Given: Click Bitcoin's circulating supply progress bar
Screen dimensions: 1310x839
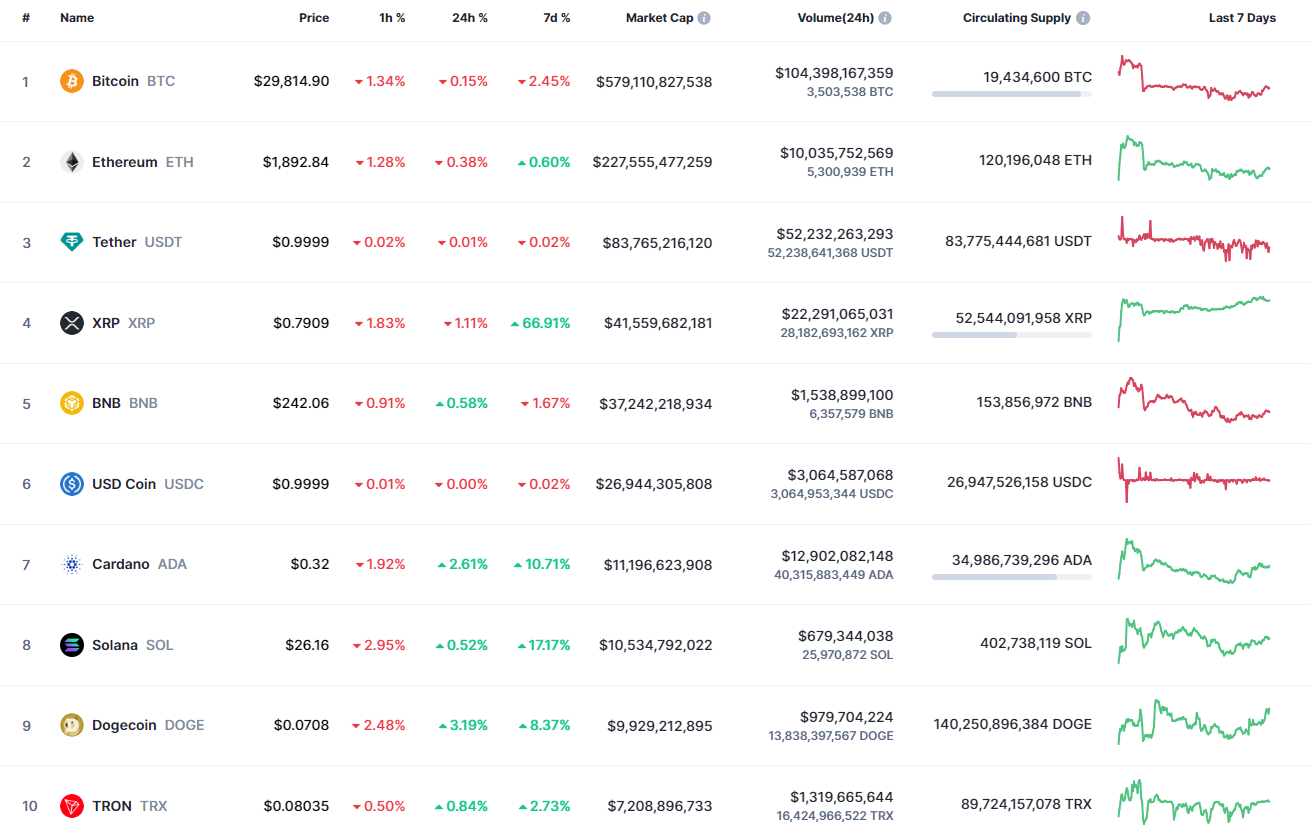Looking at the screenshot, I should [1011, 95].
